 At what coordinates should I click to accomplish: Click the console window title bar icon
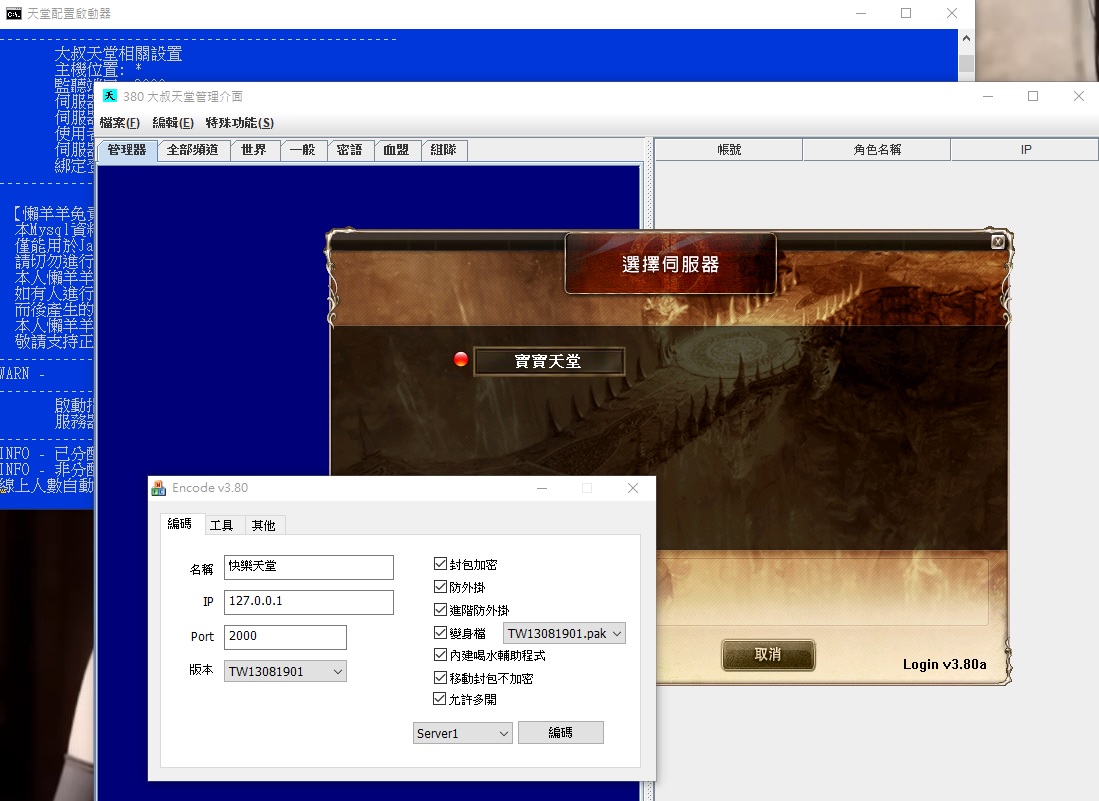pyautogui.click(x=13, y=13)
